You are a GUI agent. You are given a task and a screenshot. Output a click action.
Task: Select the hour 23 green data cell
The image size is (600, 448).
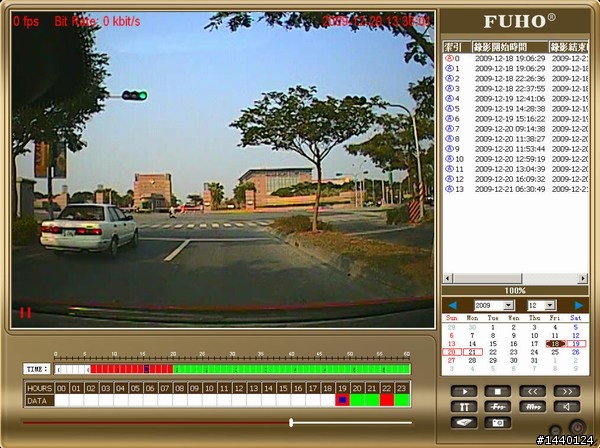(402, 400)
